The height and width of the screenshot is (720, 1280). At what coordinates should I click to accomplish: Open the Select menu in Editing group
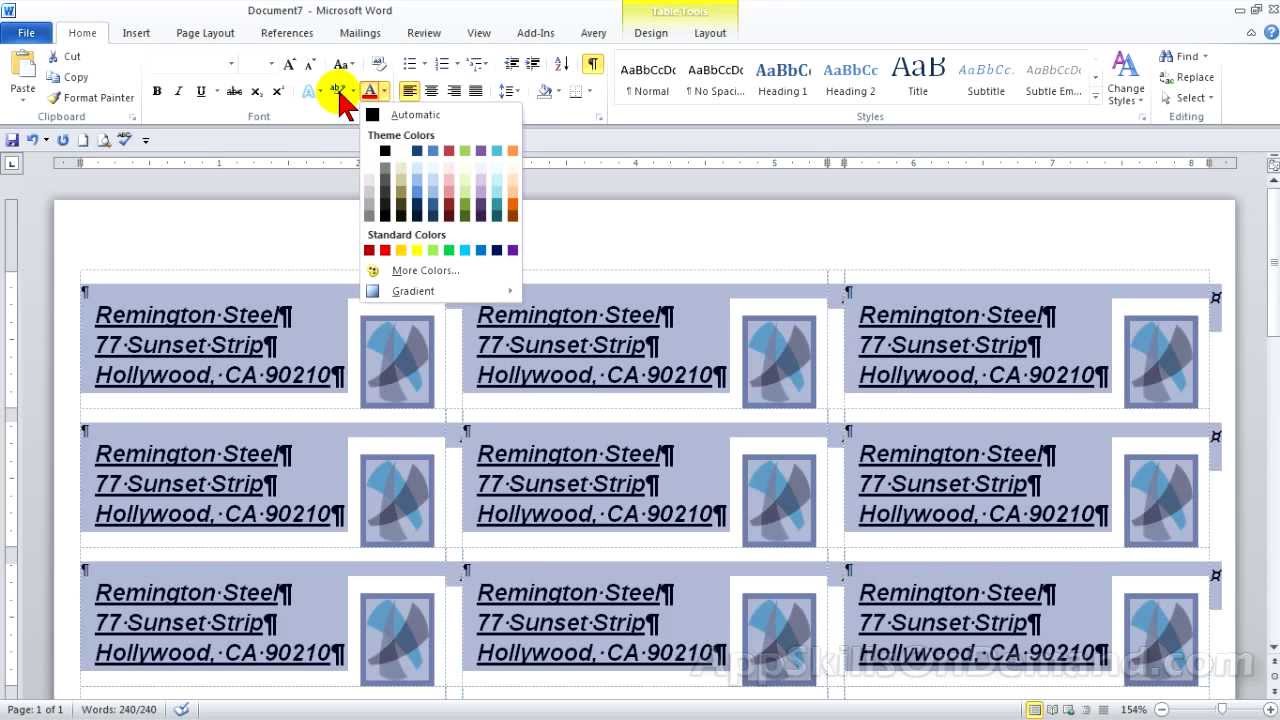1187,98
